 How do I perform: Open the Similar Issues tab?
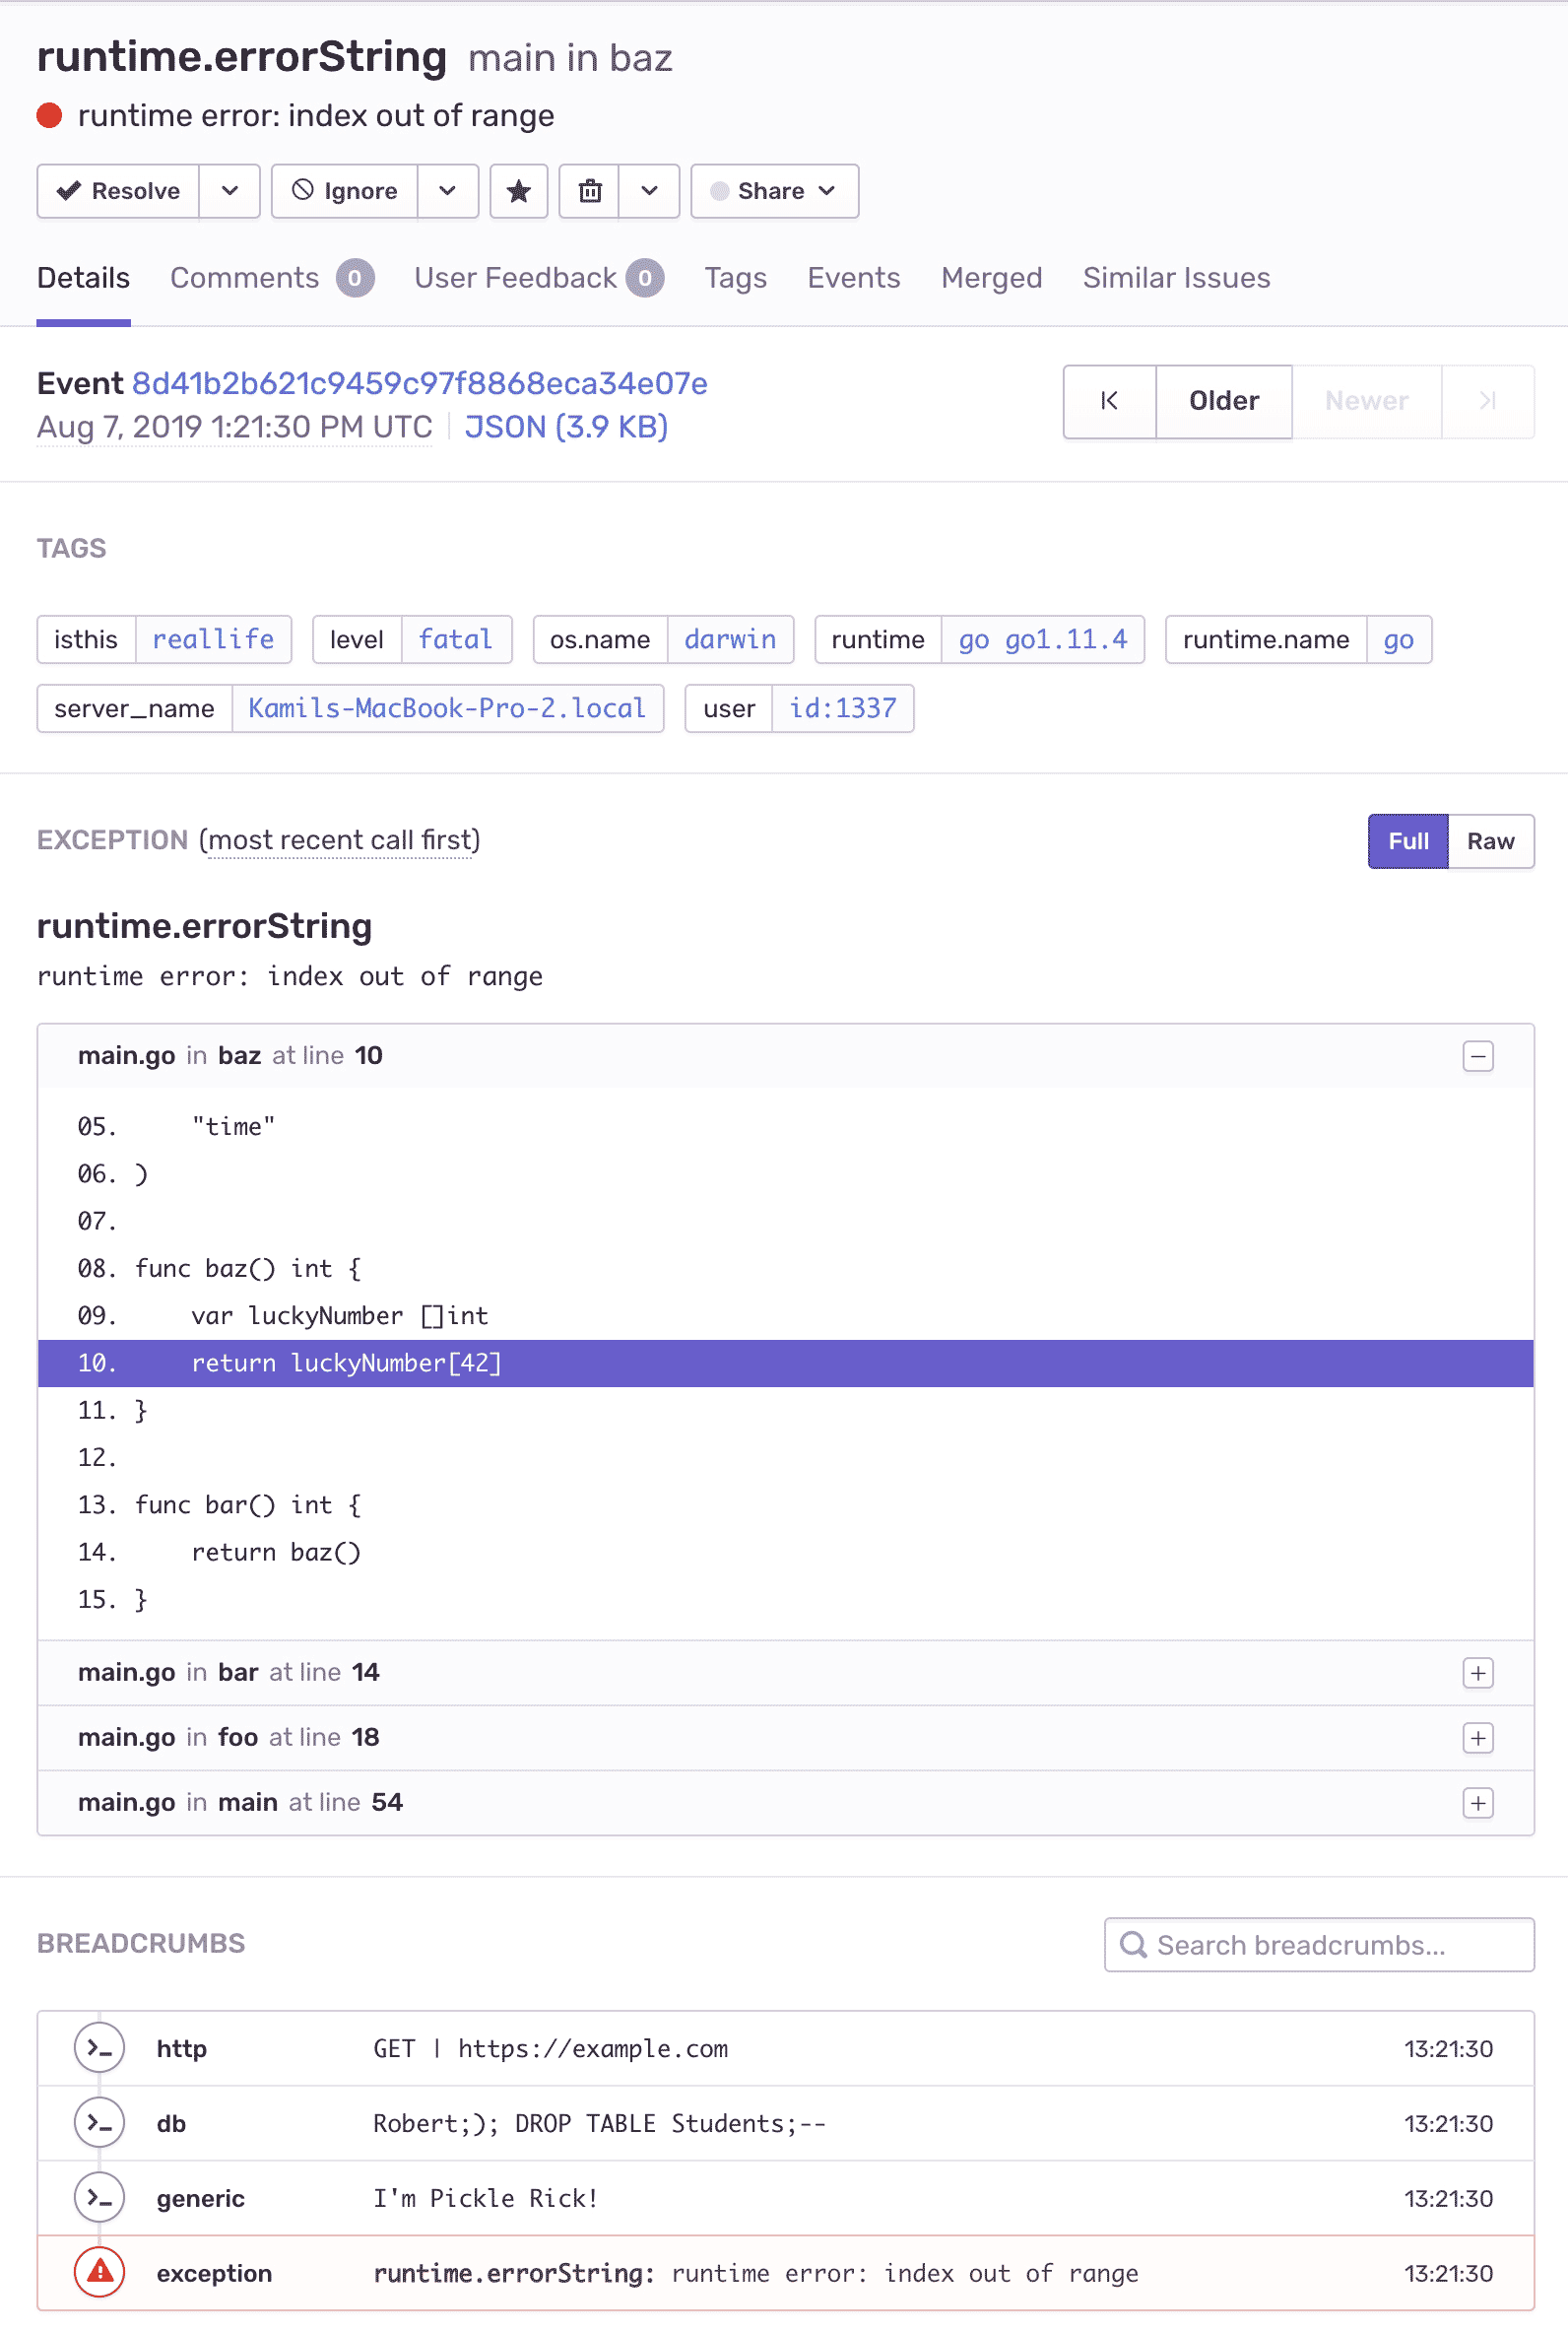pos(1176,278)
